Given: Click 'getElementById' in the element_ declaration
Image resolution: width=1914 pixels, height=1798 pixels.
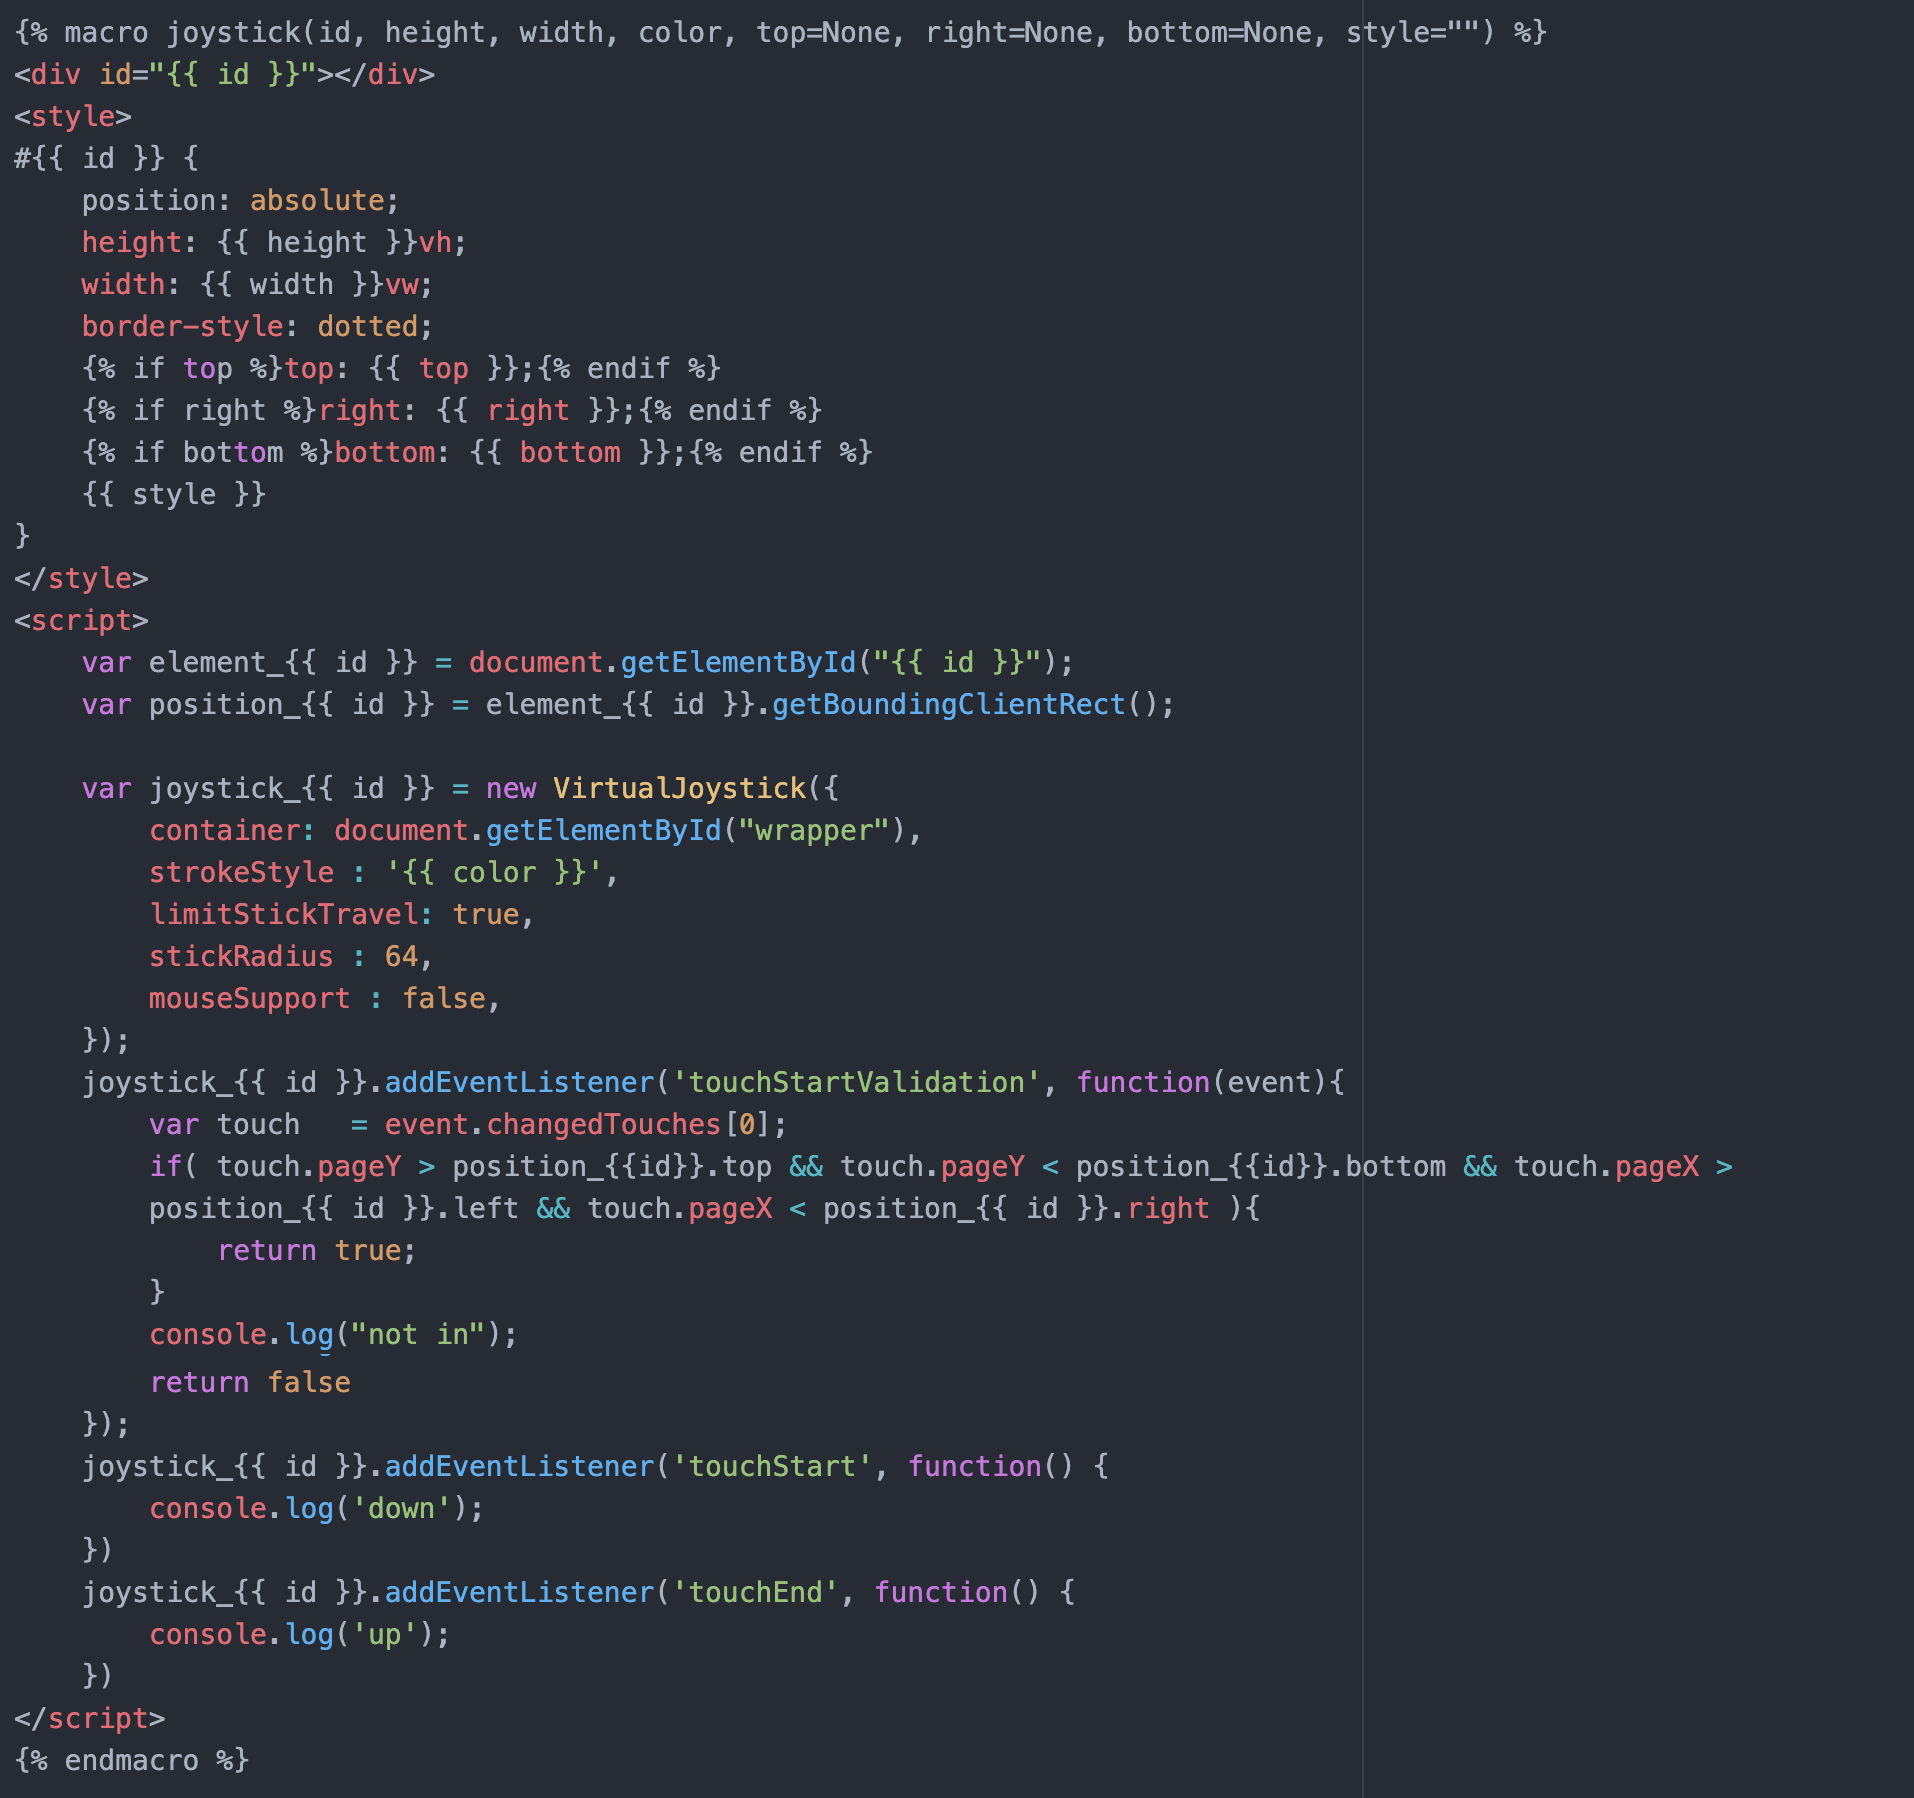Looking at the screenshot, I should pyautogui.click(x=738, y=663).
